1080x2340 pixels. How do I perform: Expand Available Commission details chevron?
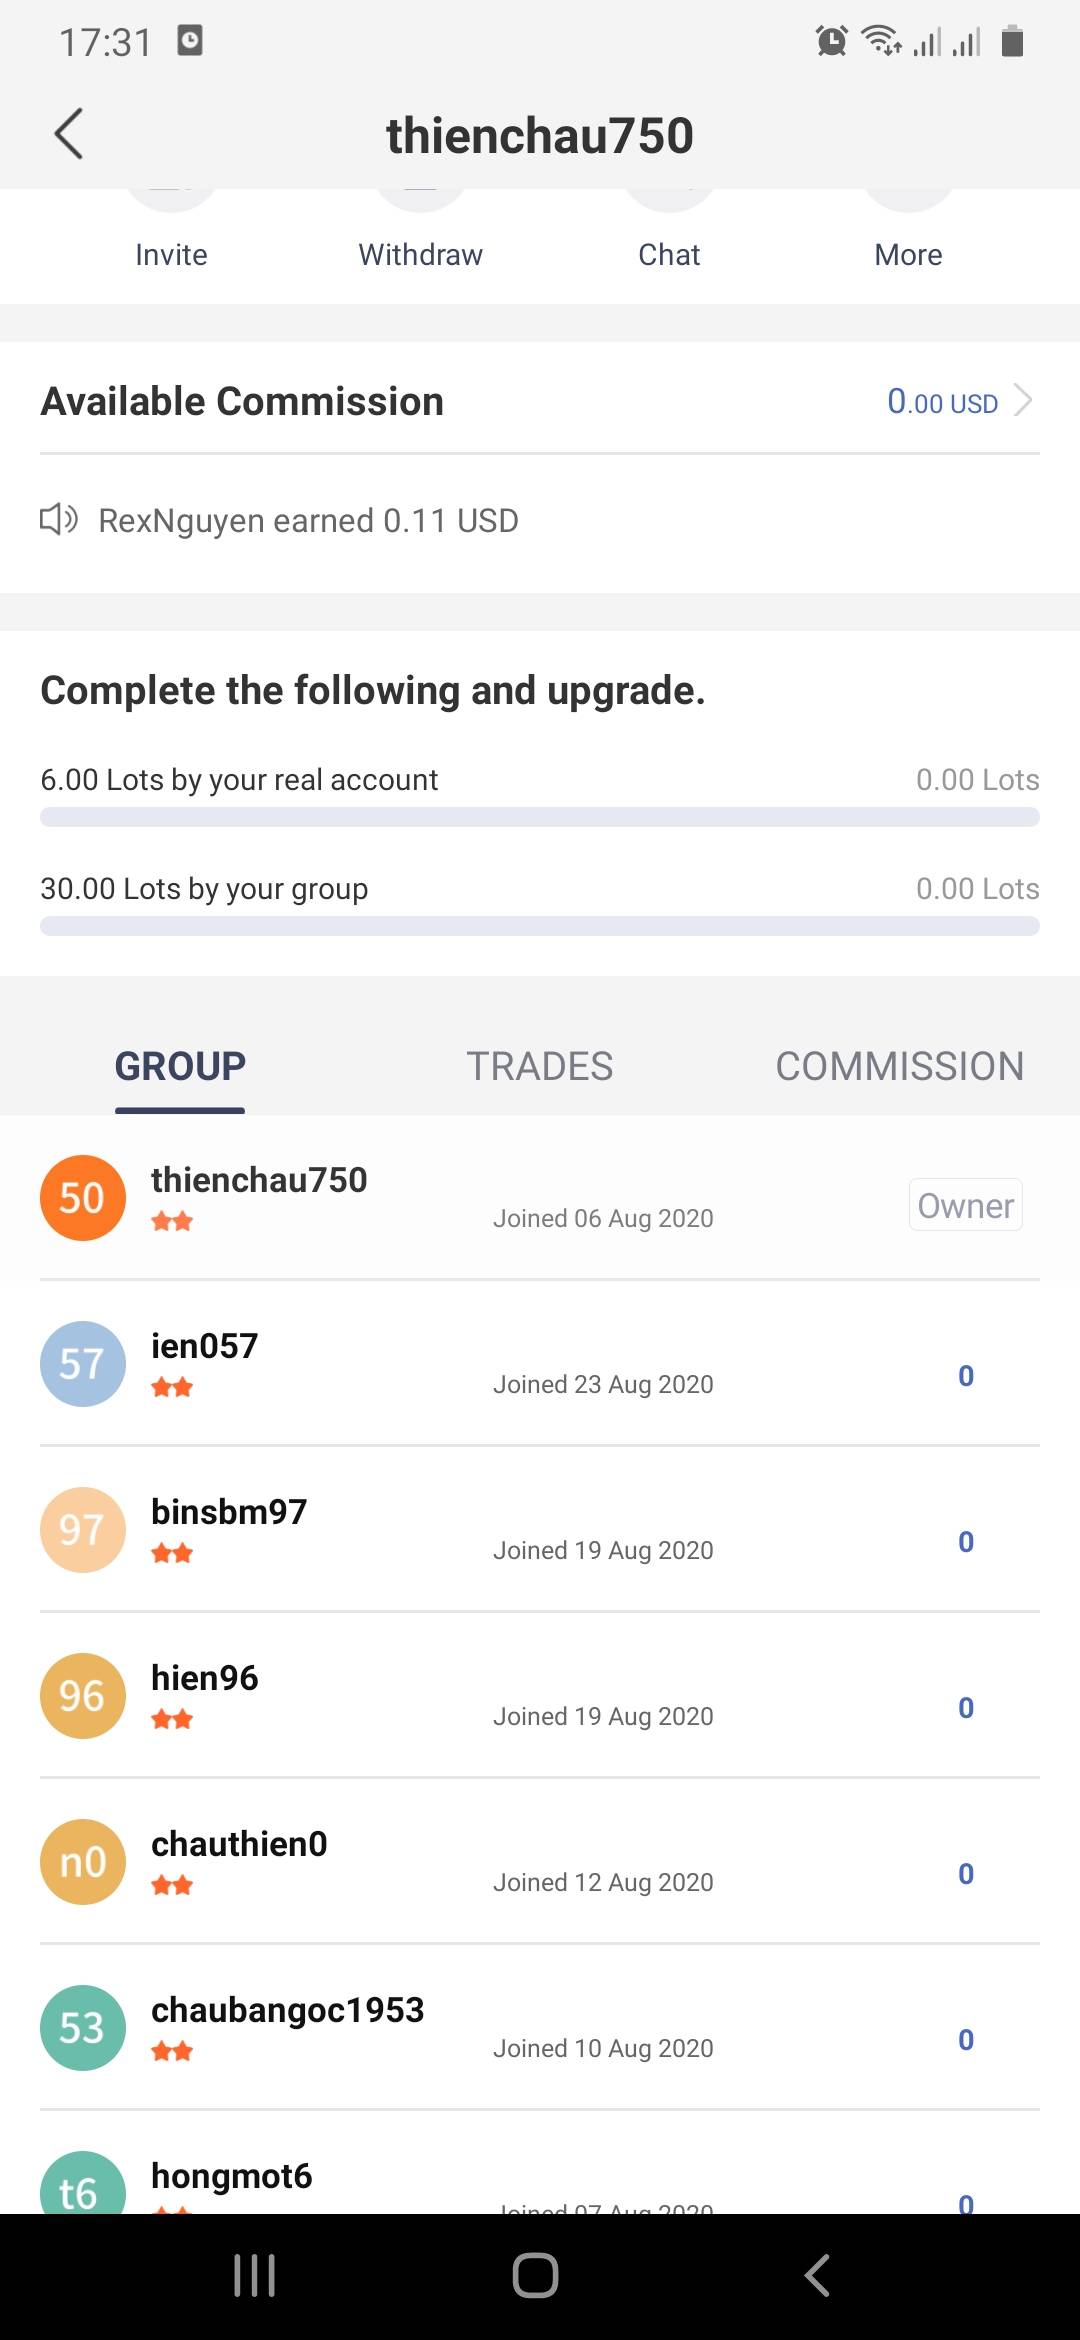(x=1022, y=401)
